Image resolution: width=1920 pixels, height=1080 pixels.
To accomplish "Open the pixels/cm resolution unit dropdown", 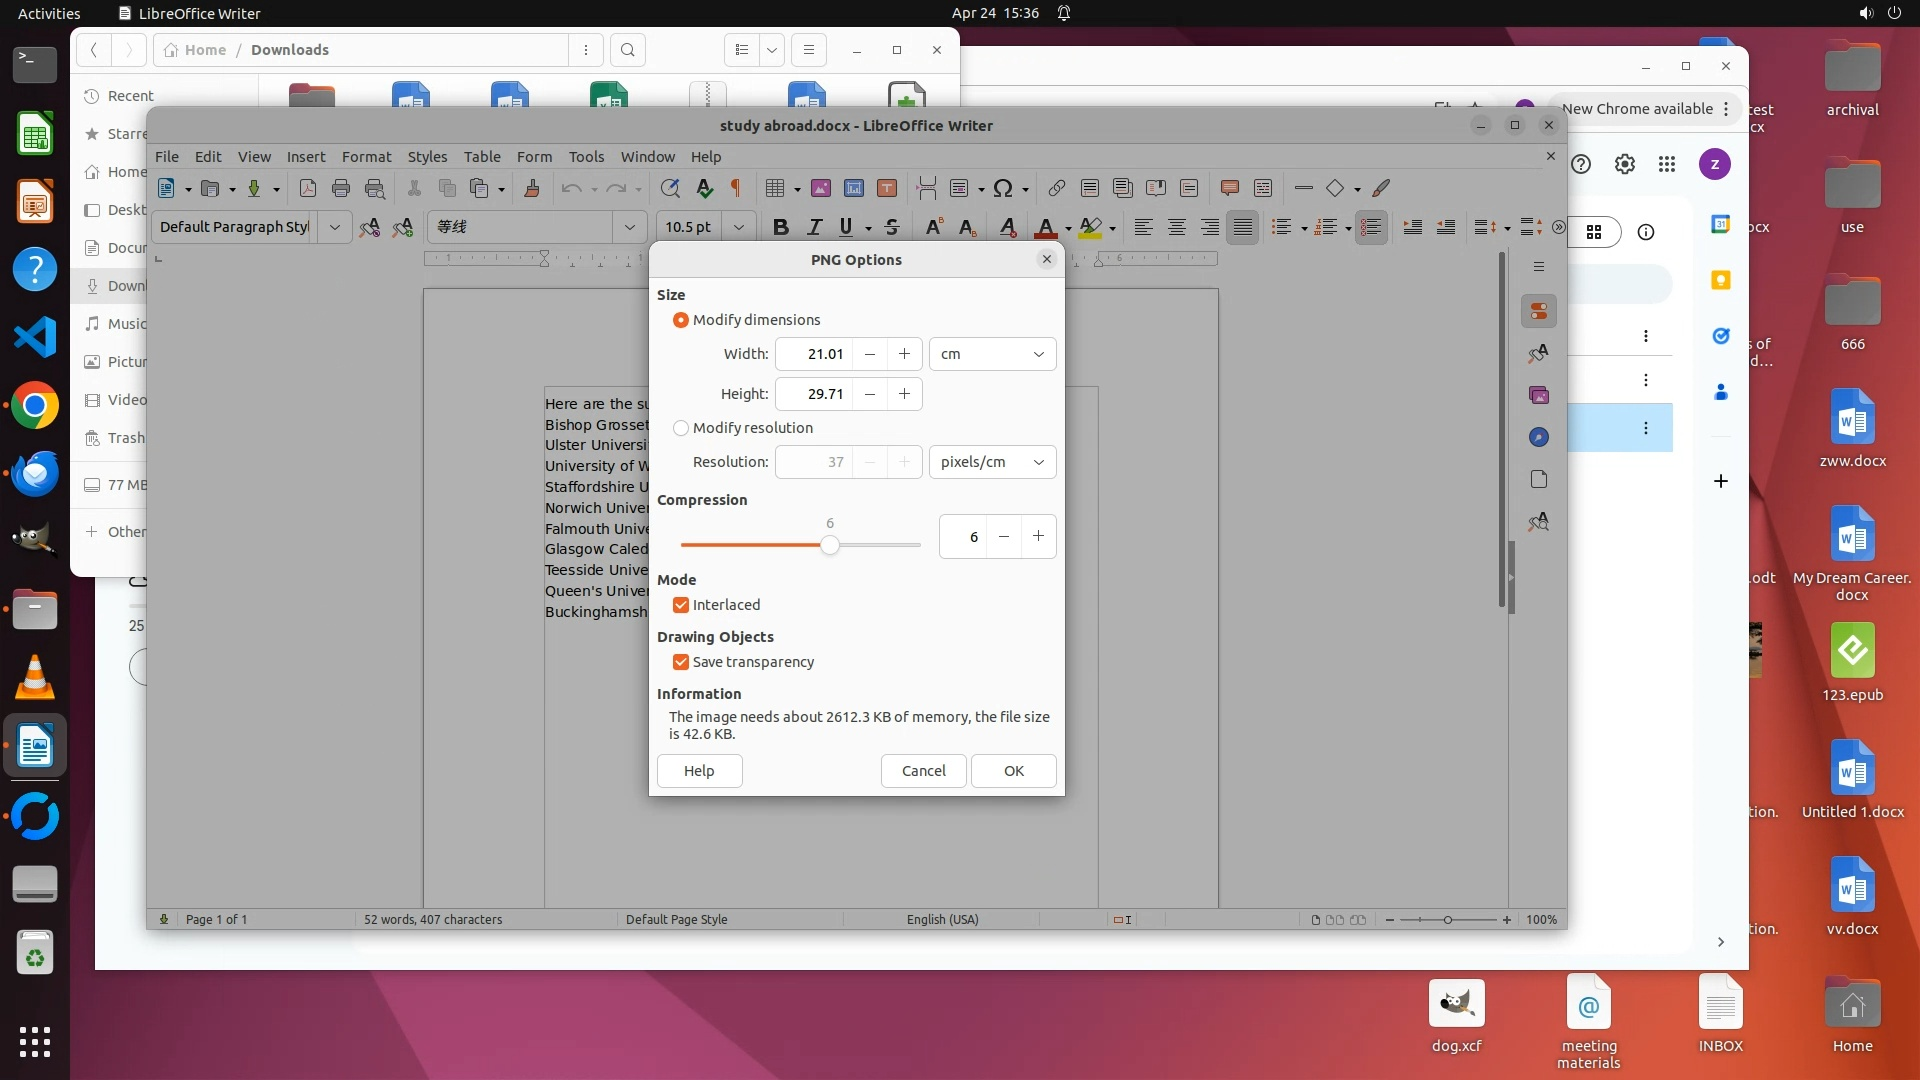I will tap(992, 462).
